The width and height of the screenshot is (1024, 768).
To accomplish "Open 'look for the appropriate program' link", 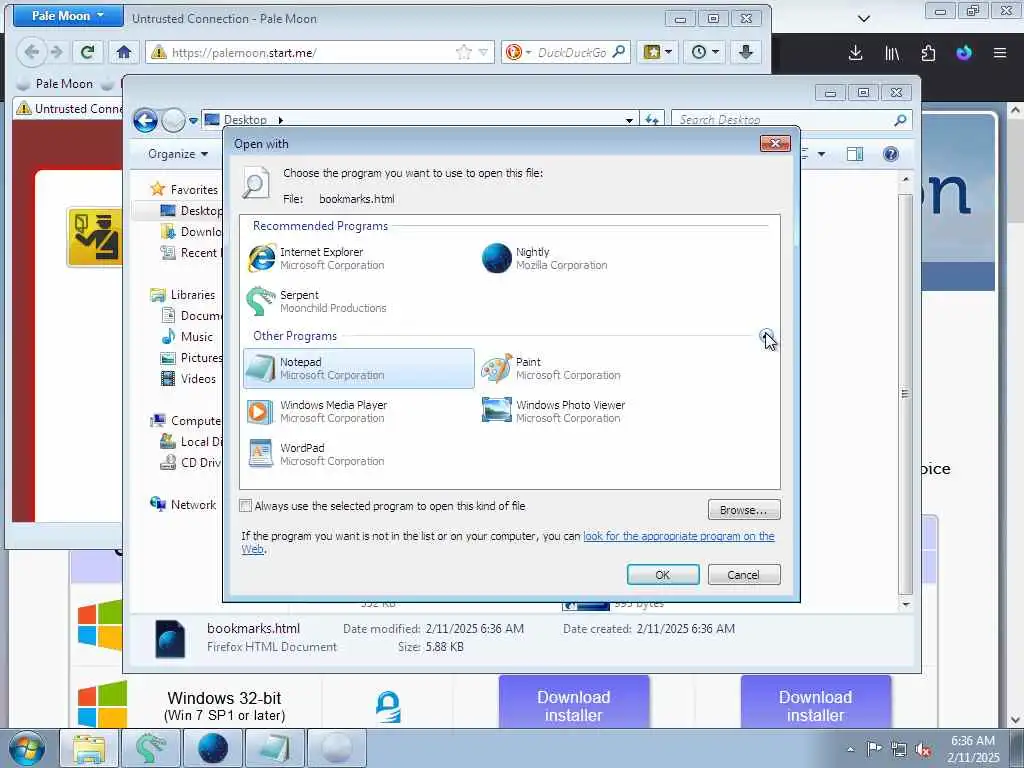I will (x=679, y=536).
